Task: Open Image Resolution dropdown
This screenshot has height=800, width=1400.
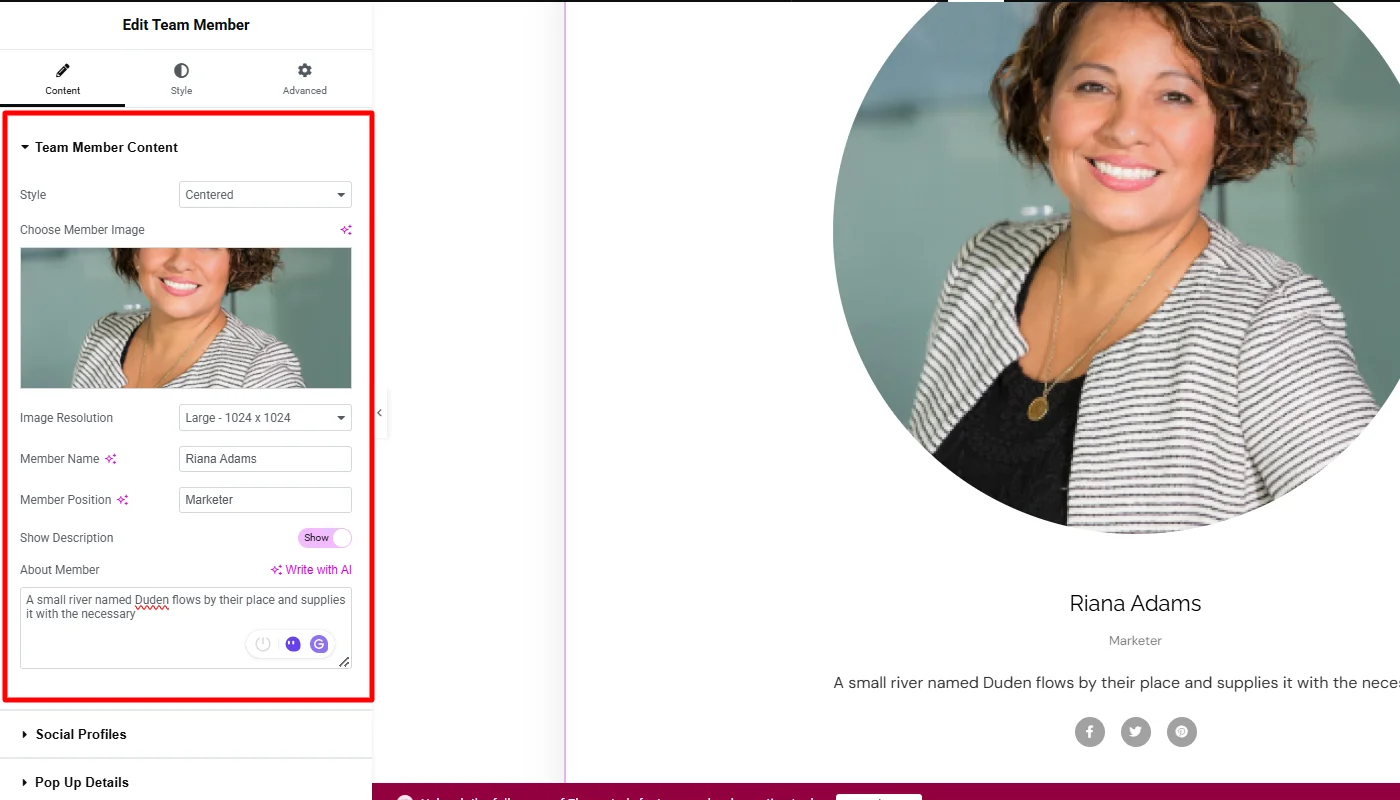Action: [265, 418]
